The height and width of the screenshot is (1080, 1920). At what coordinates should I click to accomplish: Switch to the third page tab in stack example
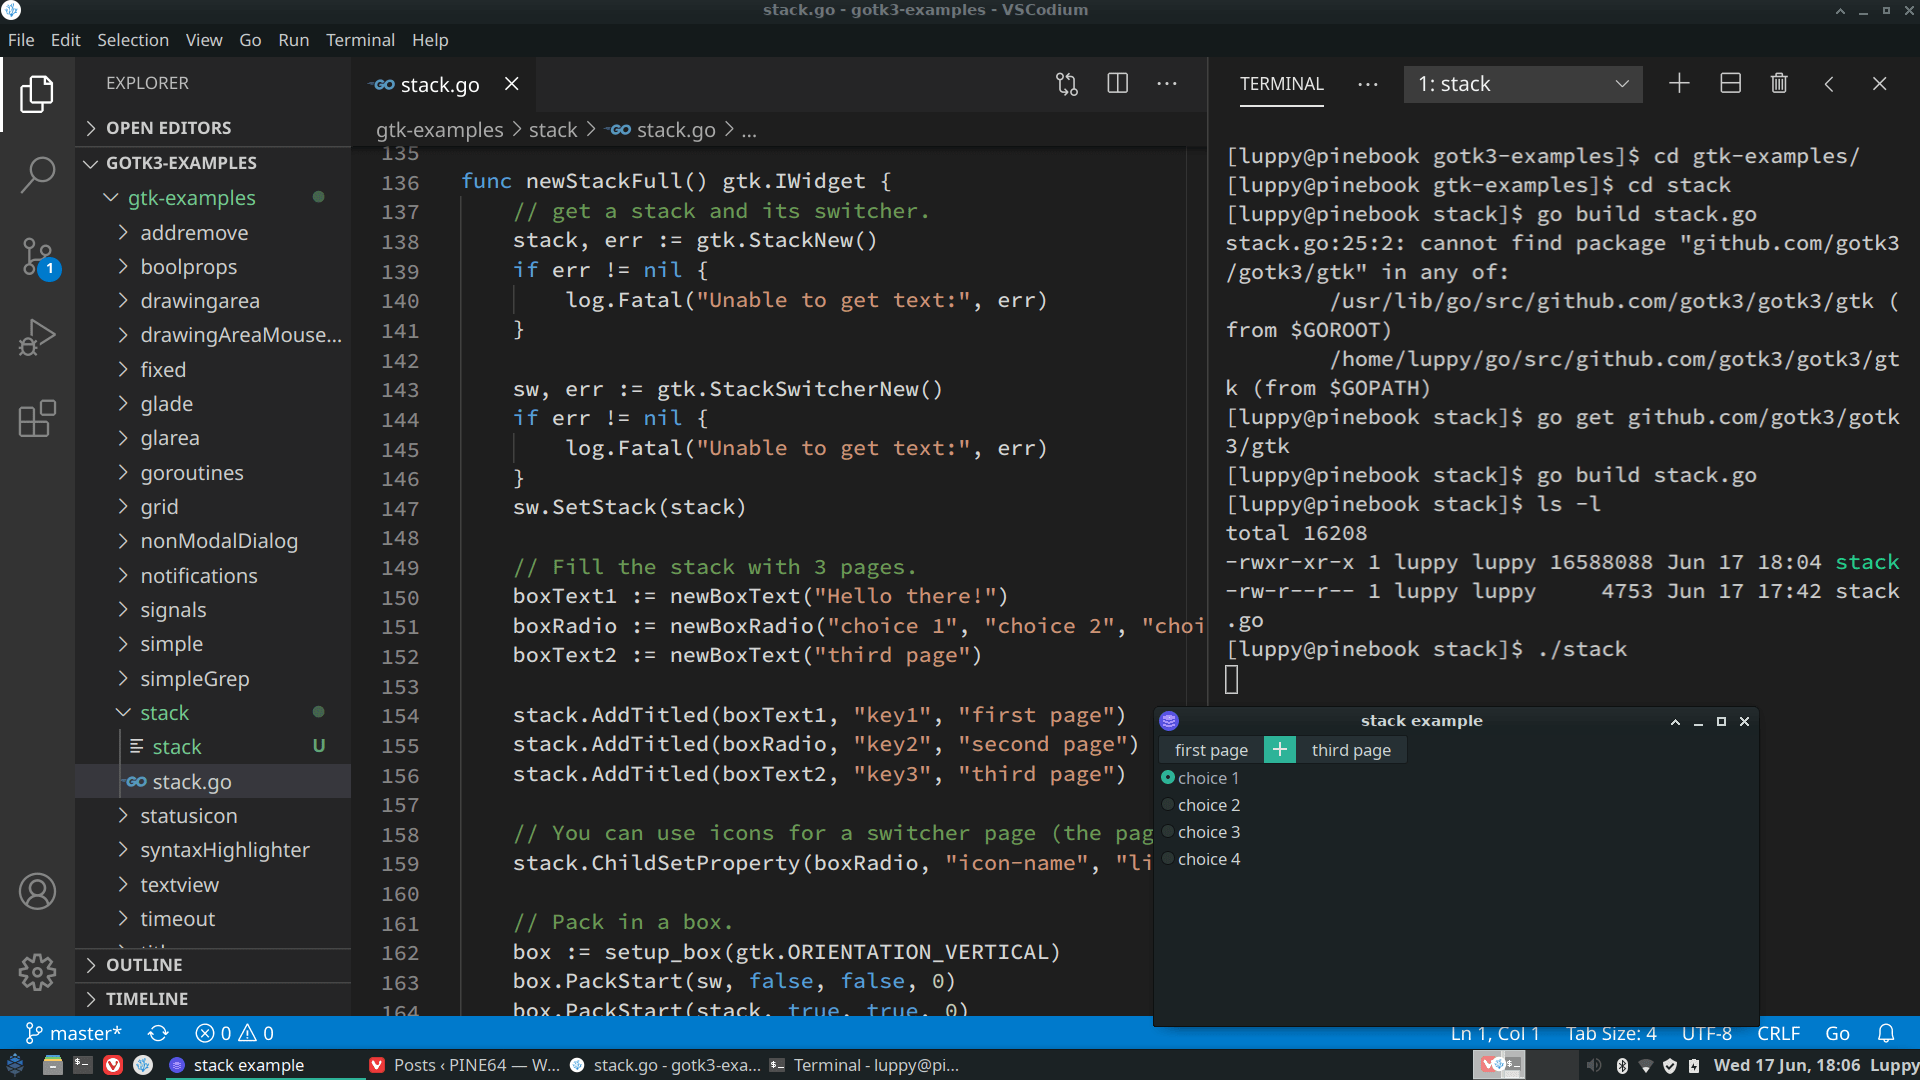pos(1350,749)
